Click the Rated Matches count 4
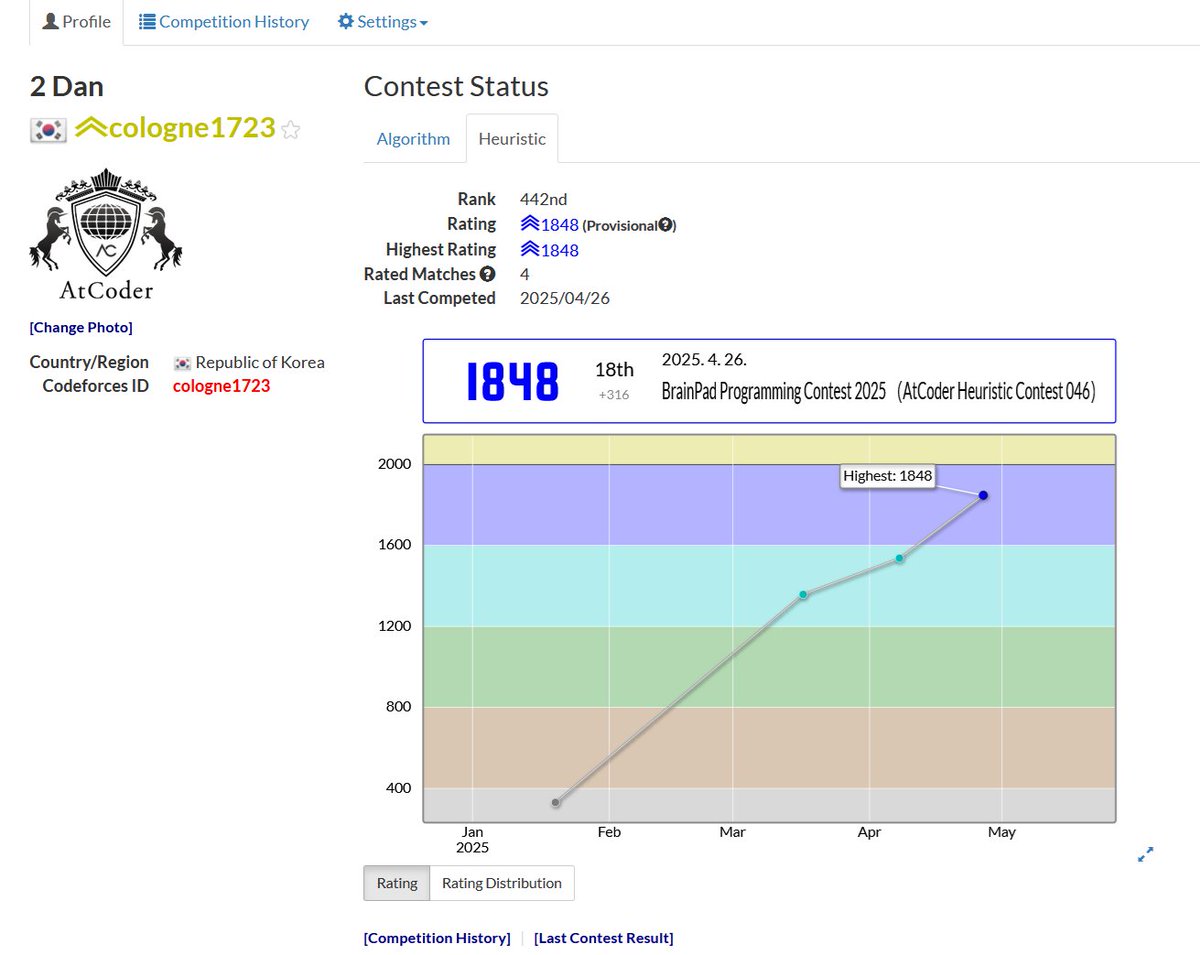This screenshot has width=1200, height=955. click(525, 274)
